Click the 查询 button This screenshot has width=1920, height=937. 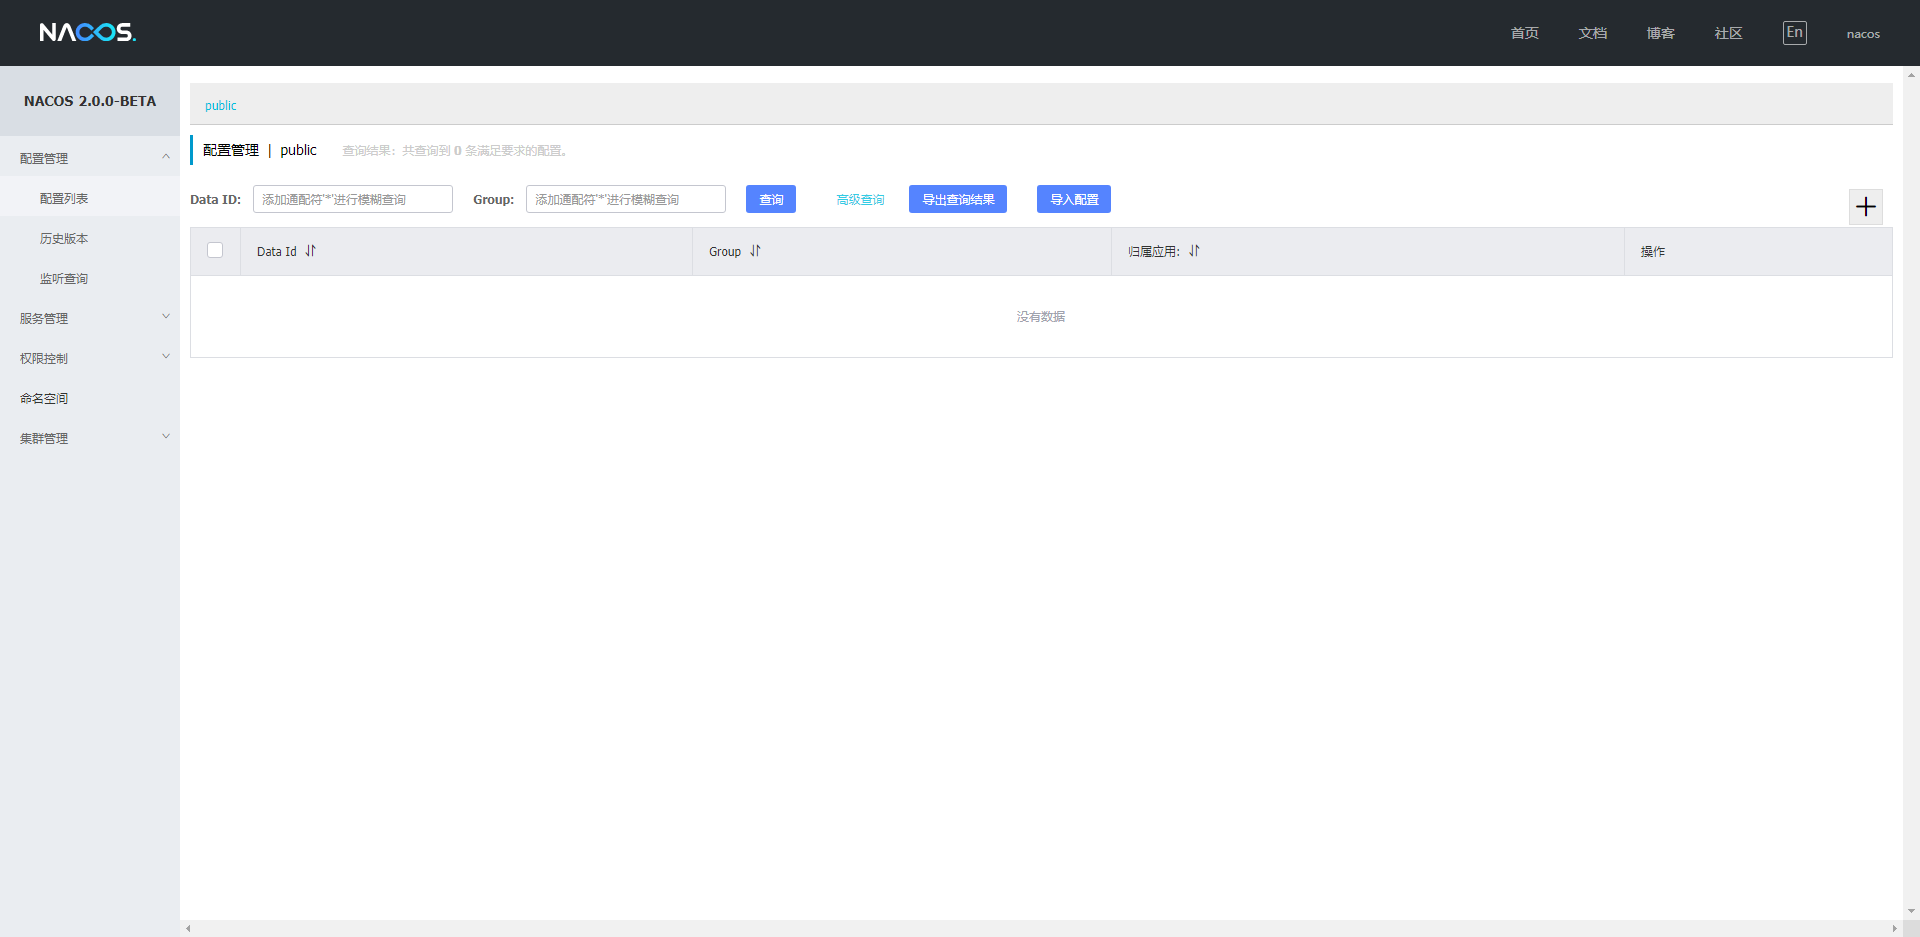coord(771,199)
